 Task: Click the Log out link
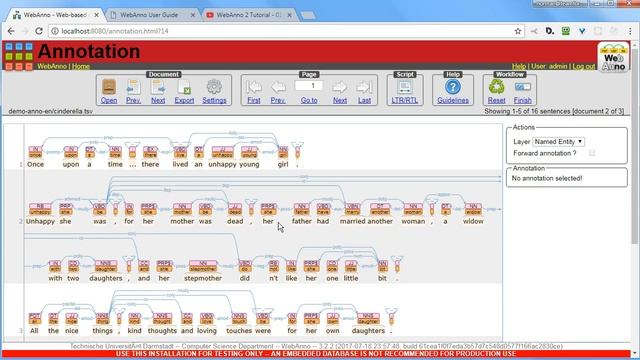coord(584,66)
